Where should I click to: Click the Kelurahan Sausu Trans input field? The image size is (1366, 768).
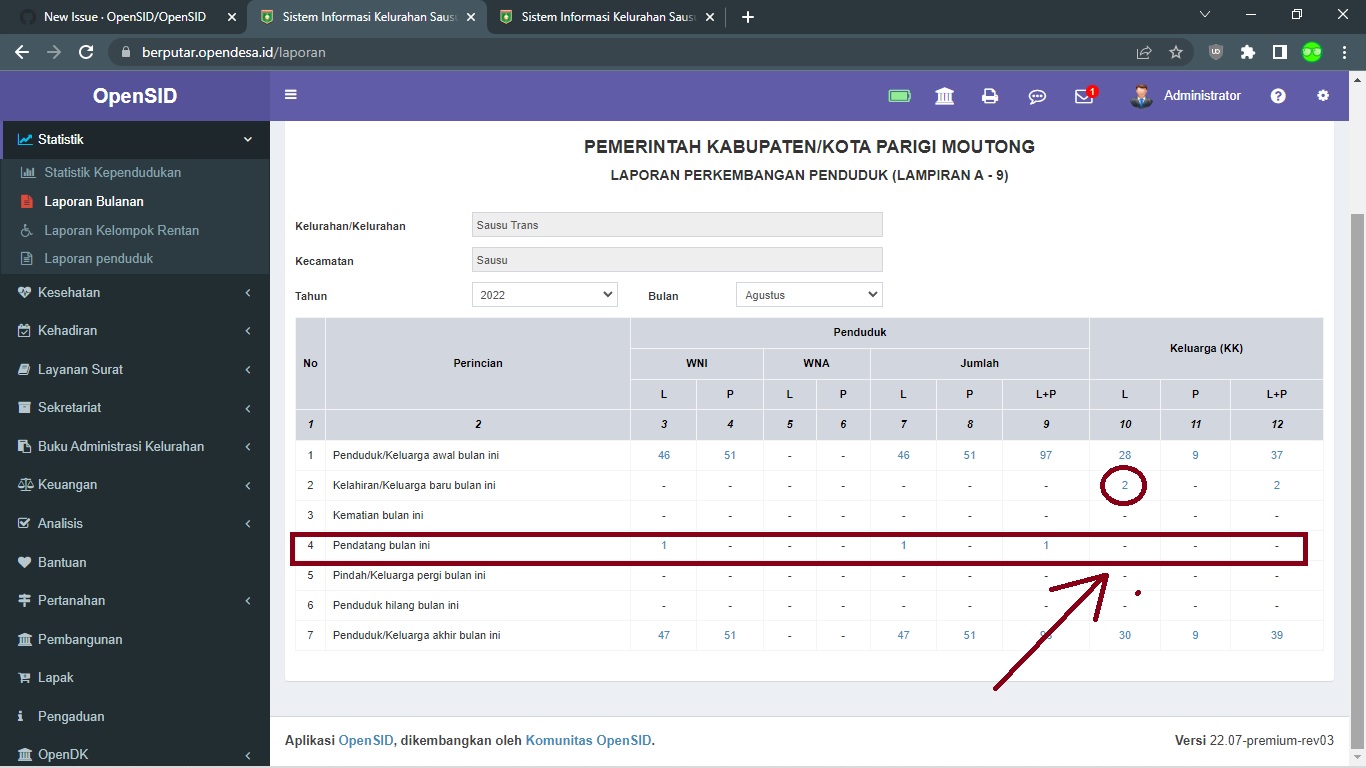coord(676,224)
